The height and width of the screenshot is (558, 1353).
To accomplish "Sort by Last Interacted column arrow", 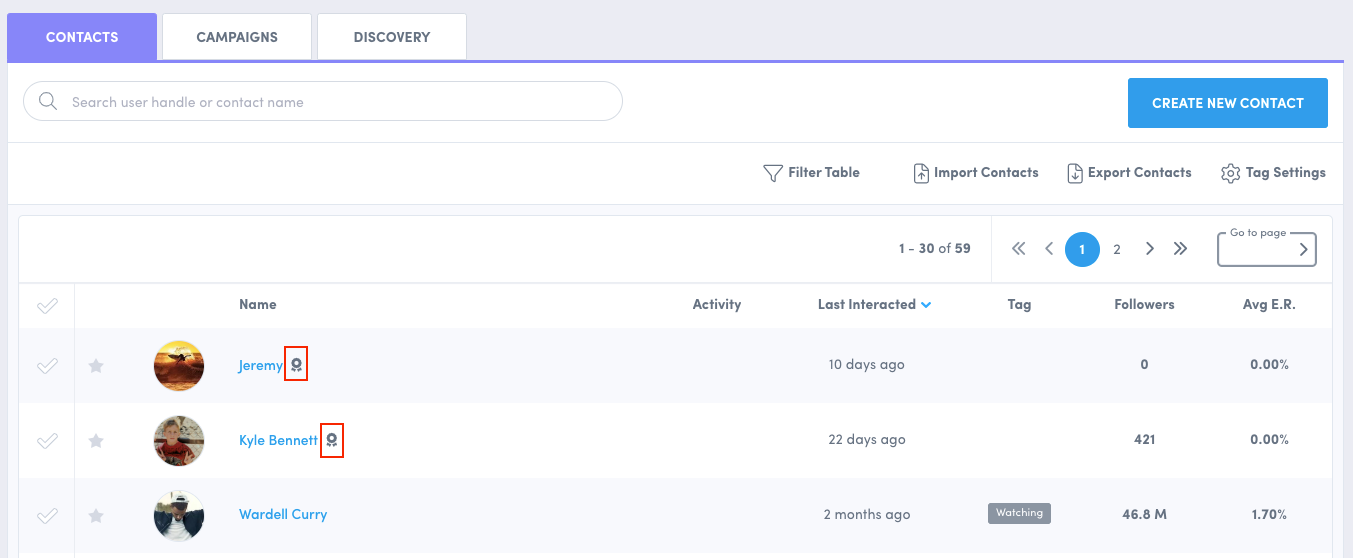I will click(x=926, y=305).
